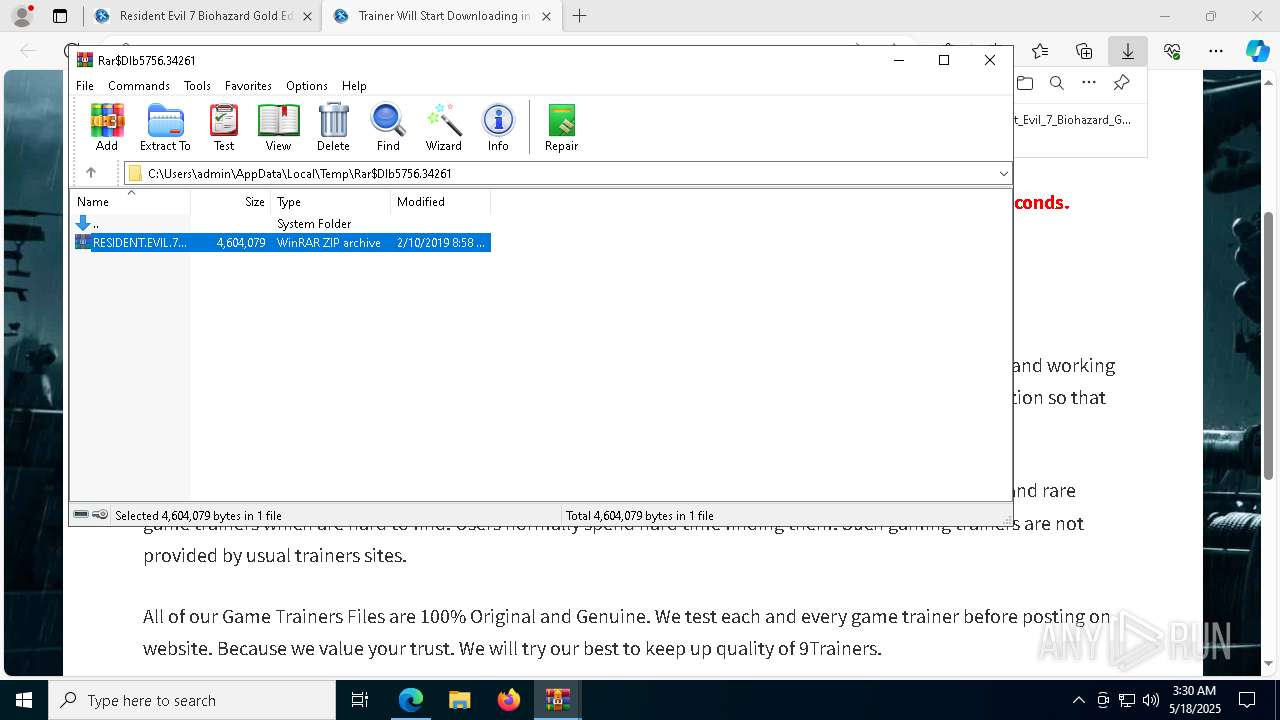Open the Windows Start menu
The height and width of the screenshot is (720, 1280).
point(24,700)
